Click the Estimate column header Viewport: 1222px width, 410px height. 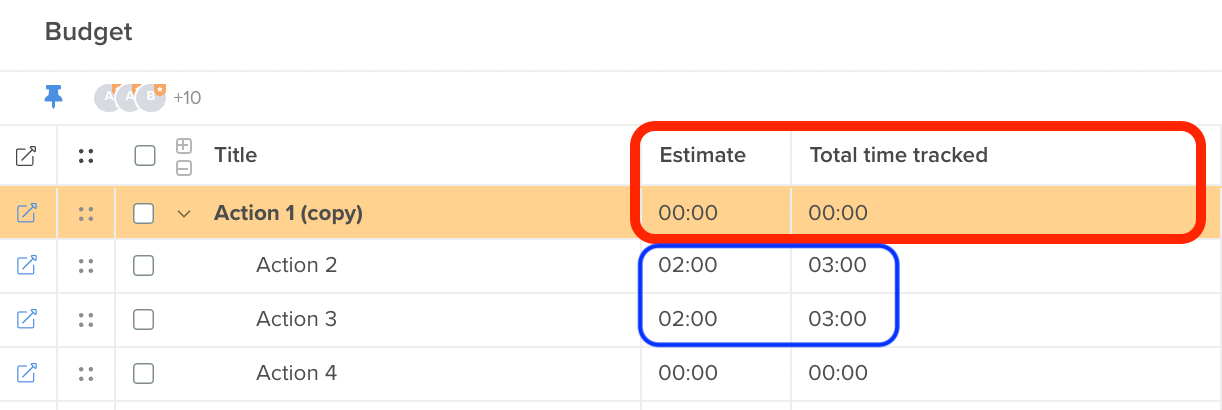click(x=703, y=155)
